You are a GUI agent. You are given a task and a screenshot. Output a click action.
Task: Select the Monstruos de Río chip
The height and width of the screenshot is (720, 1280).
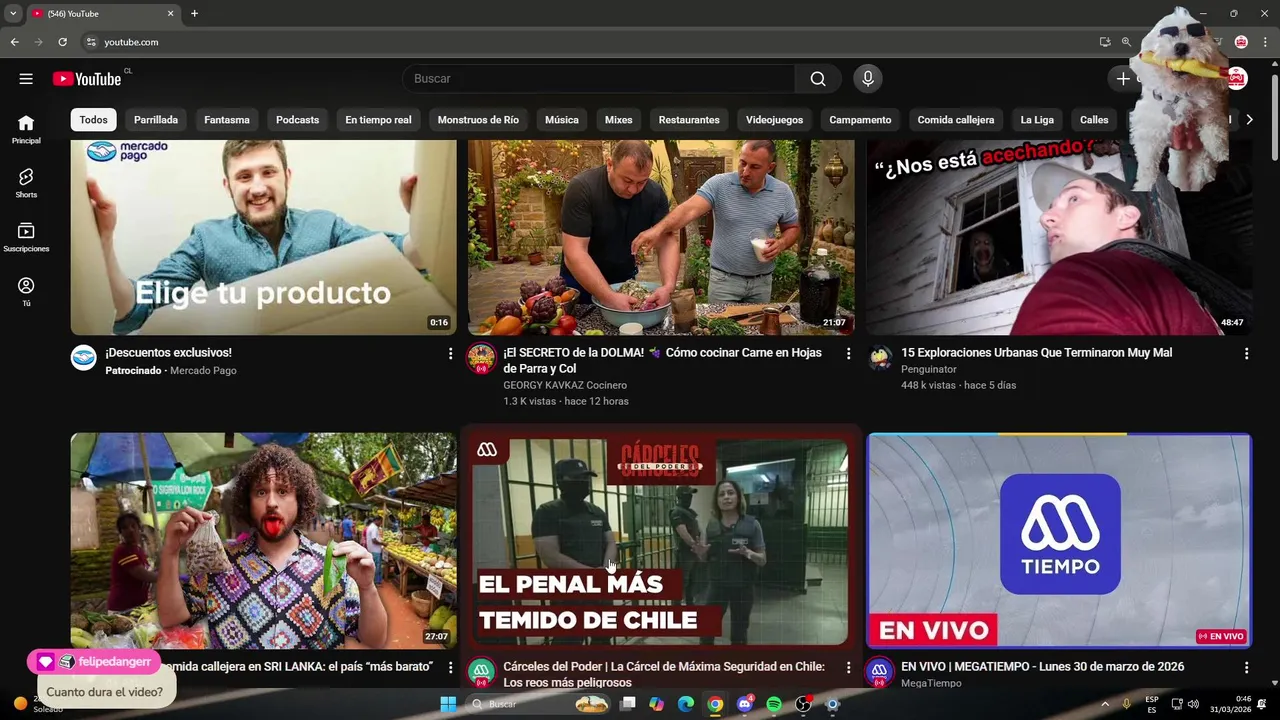click(x=478, y=120)
